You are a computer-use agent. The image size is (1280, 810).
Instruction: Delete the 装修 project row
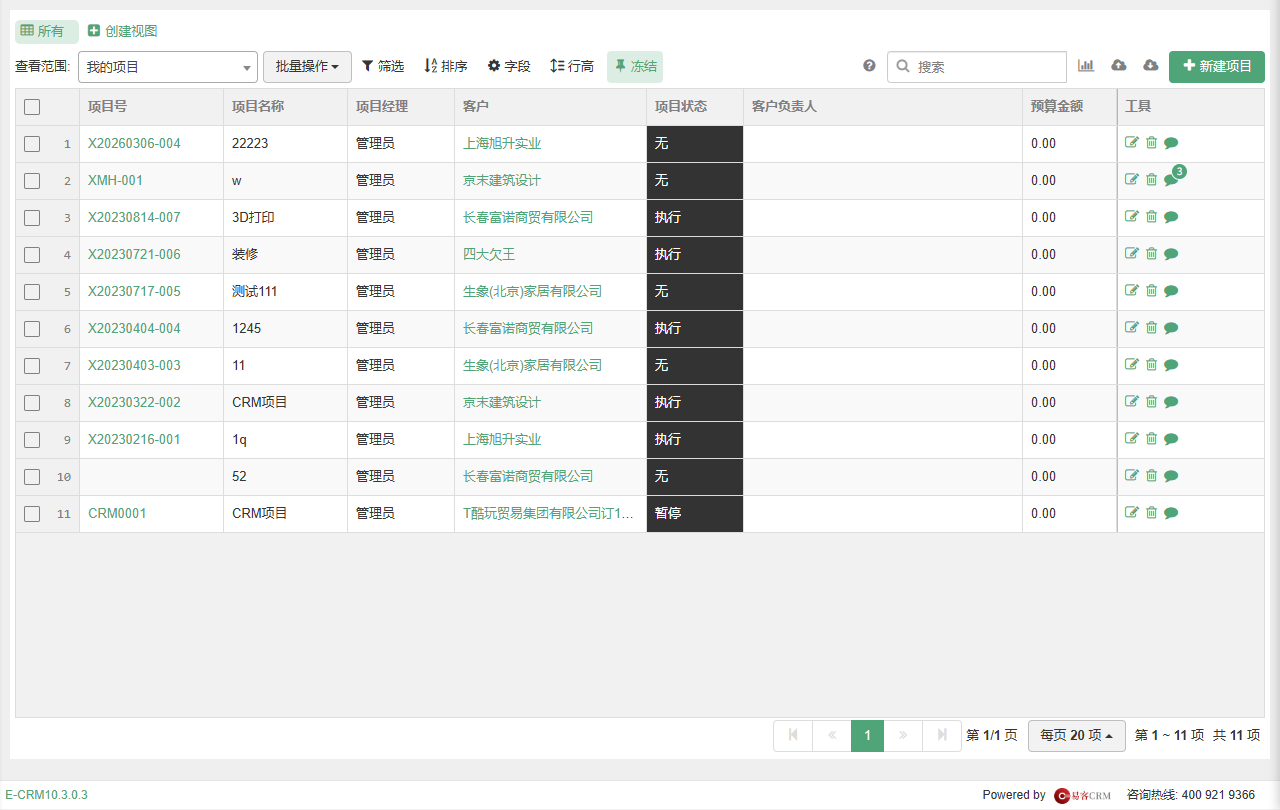(1151, 254)
